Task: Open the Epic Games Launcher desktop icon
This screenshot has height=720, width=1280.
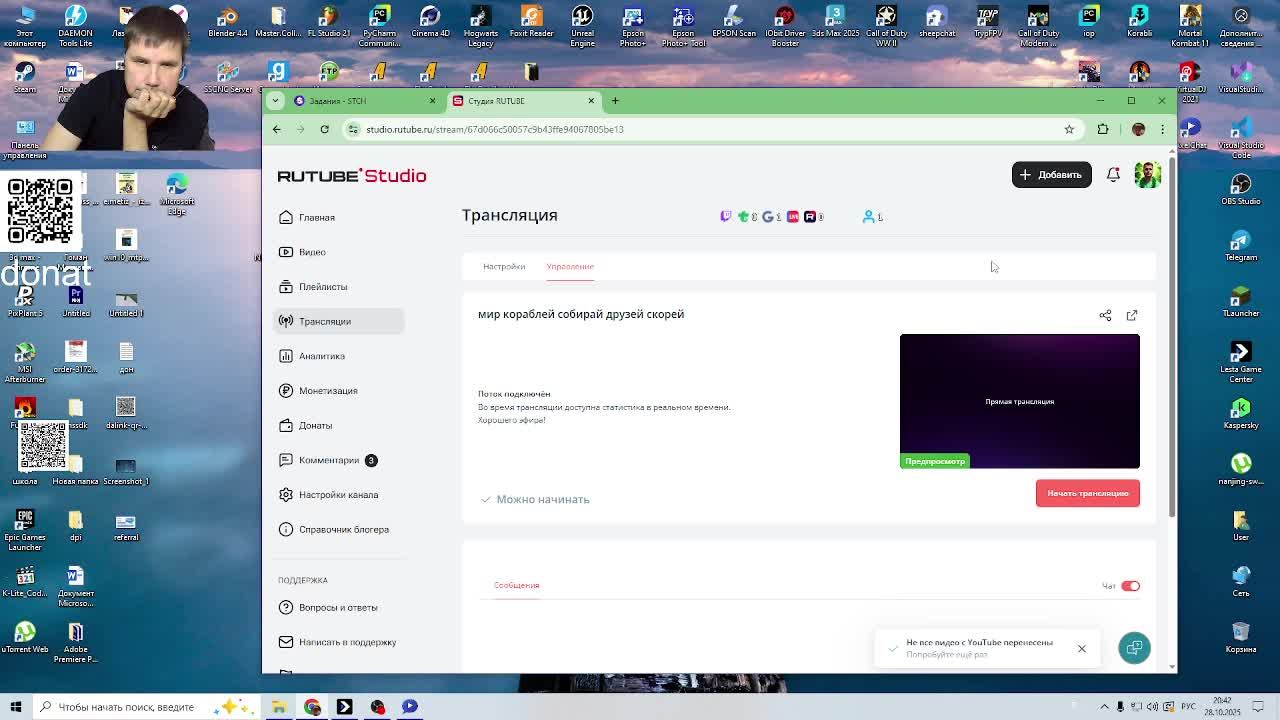Action: tap(25, 531)
